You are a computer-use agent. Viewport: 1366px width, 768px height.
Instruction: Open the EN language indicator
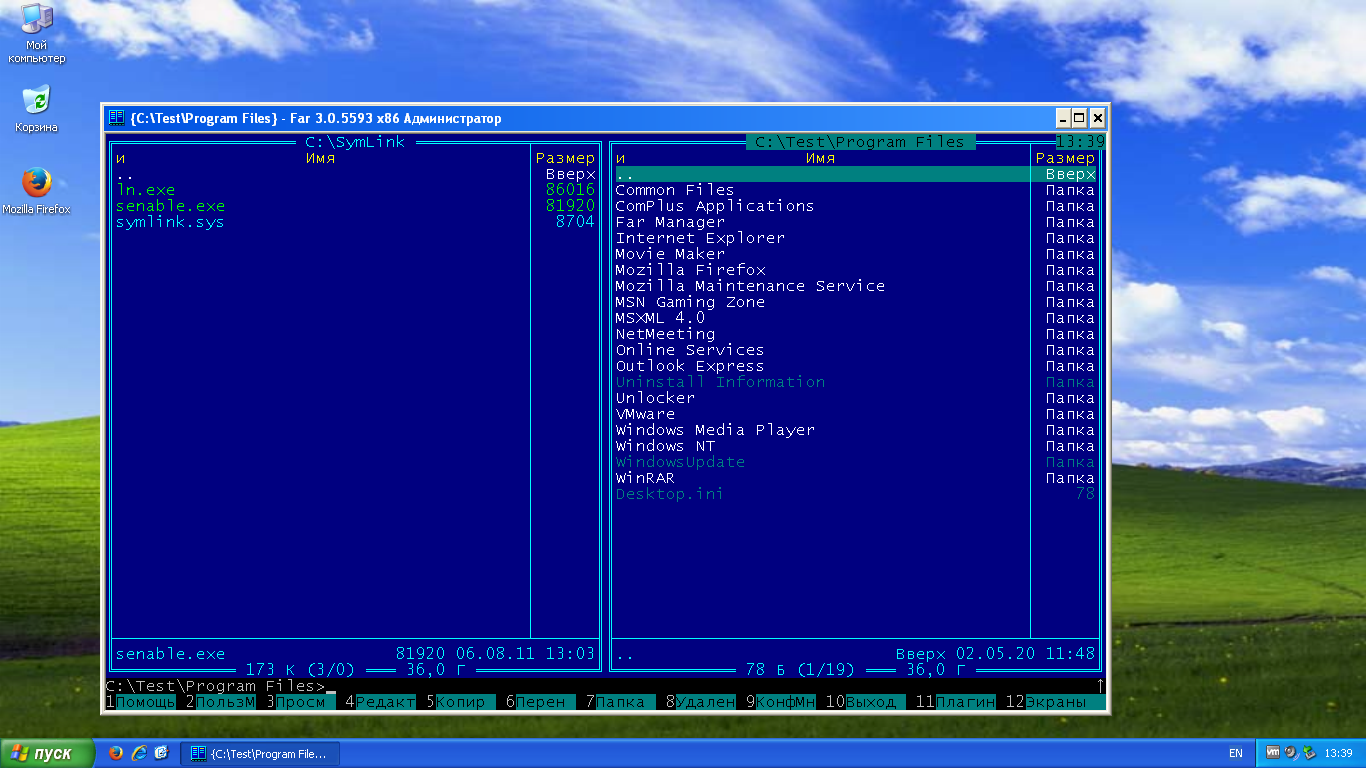[x=1236, y=753]
